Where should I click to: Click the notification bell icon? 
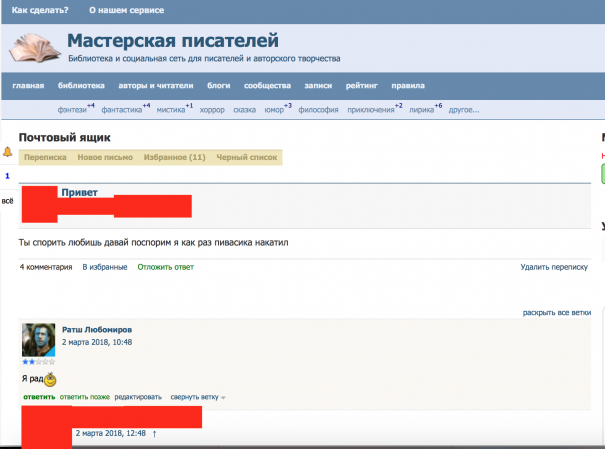[x=8, y=152]
